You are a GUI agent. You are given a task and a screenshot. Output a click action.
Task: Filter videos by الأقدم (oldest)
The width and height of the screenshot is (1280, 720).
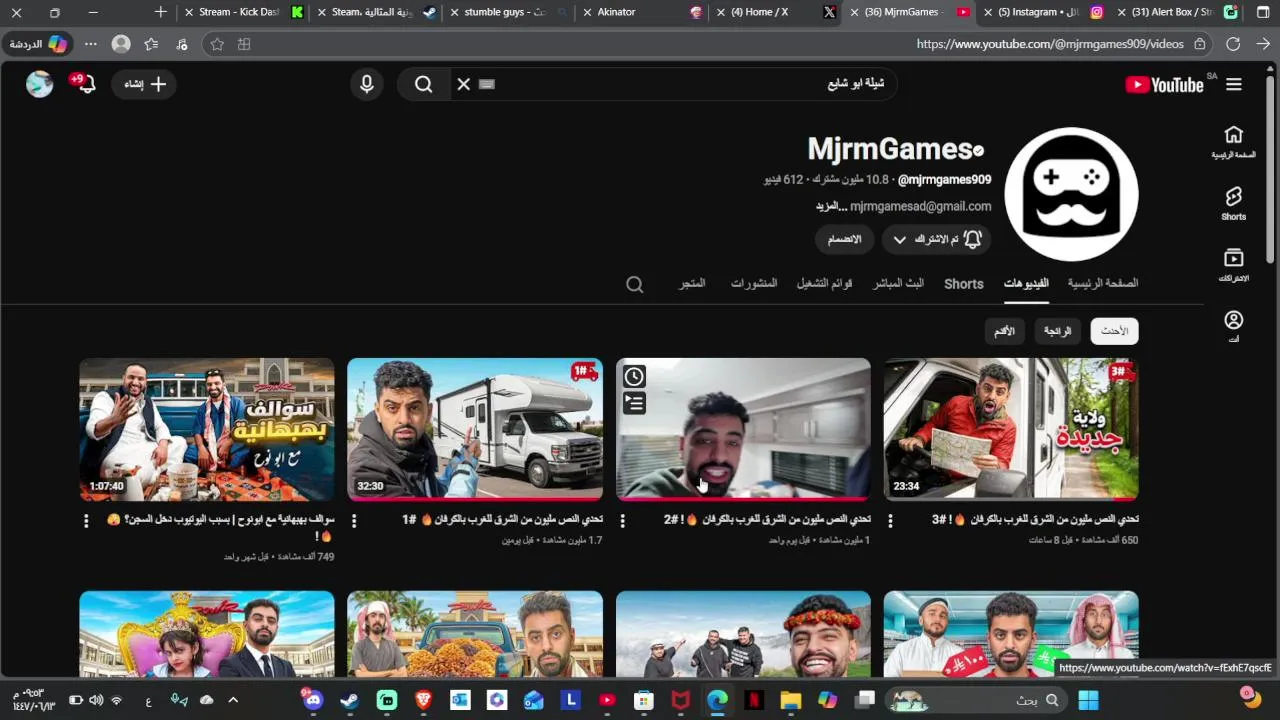coord(1004,331)
